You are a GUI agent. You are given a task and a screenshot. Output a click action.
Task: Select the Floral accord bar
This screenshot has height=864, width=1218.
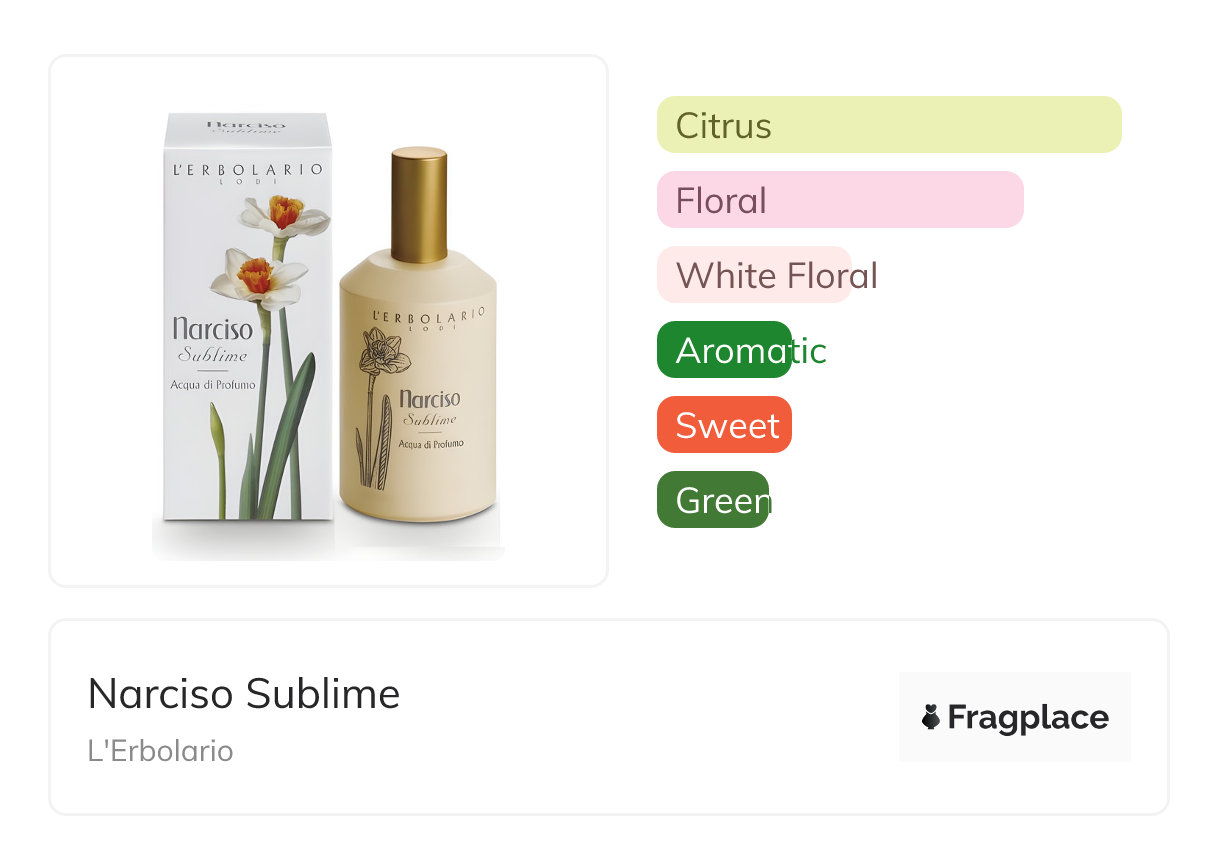pyautogui.click(x=839, y=200)
